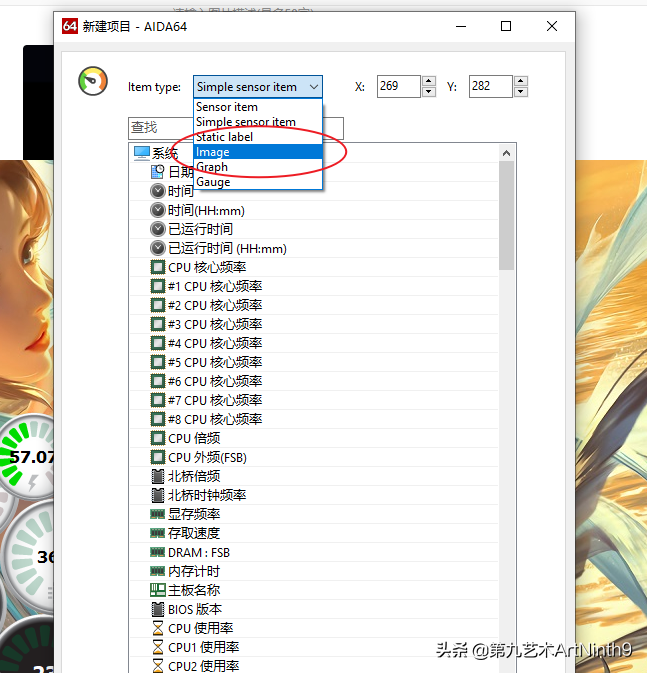Click the scroll-up arrow of sensor list

[507, 153]
